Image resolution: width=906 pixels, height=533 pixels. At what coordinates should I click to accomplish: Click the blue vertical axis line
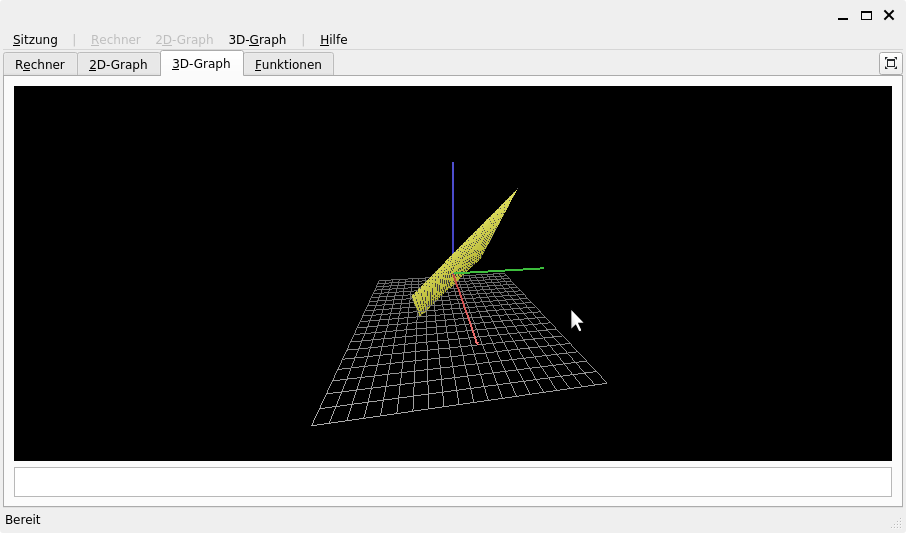click(453, 200)
